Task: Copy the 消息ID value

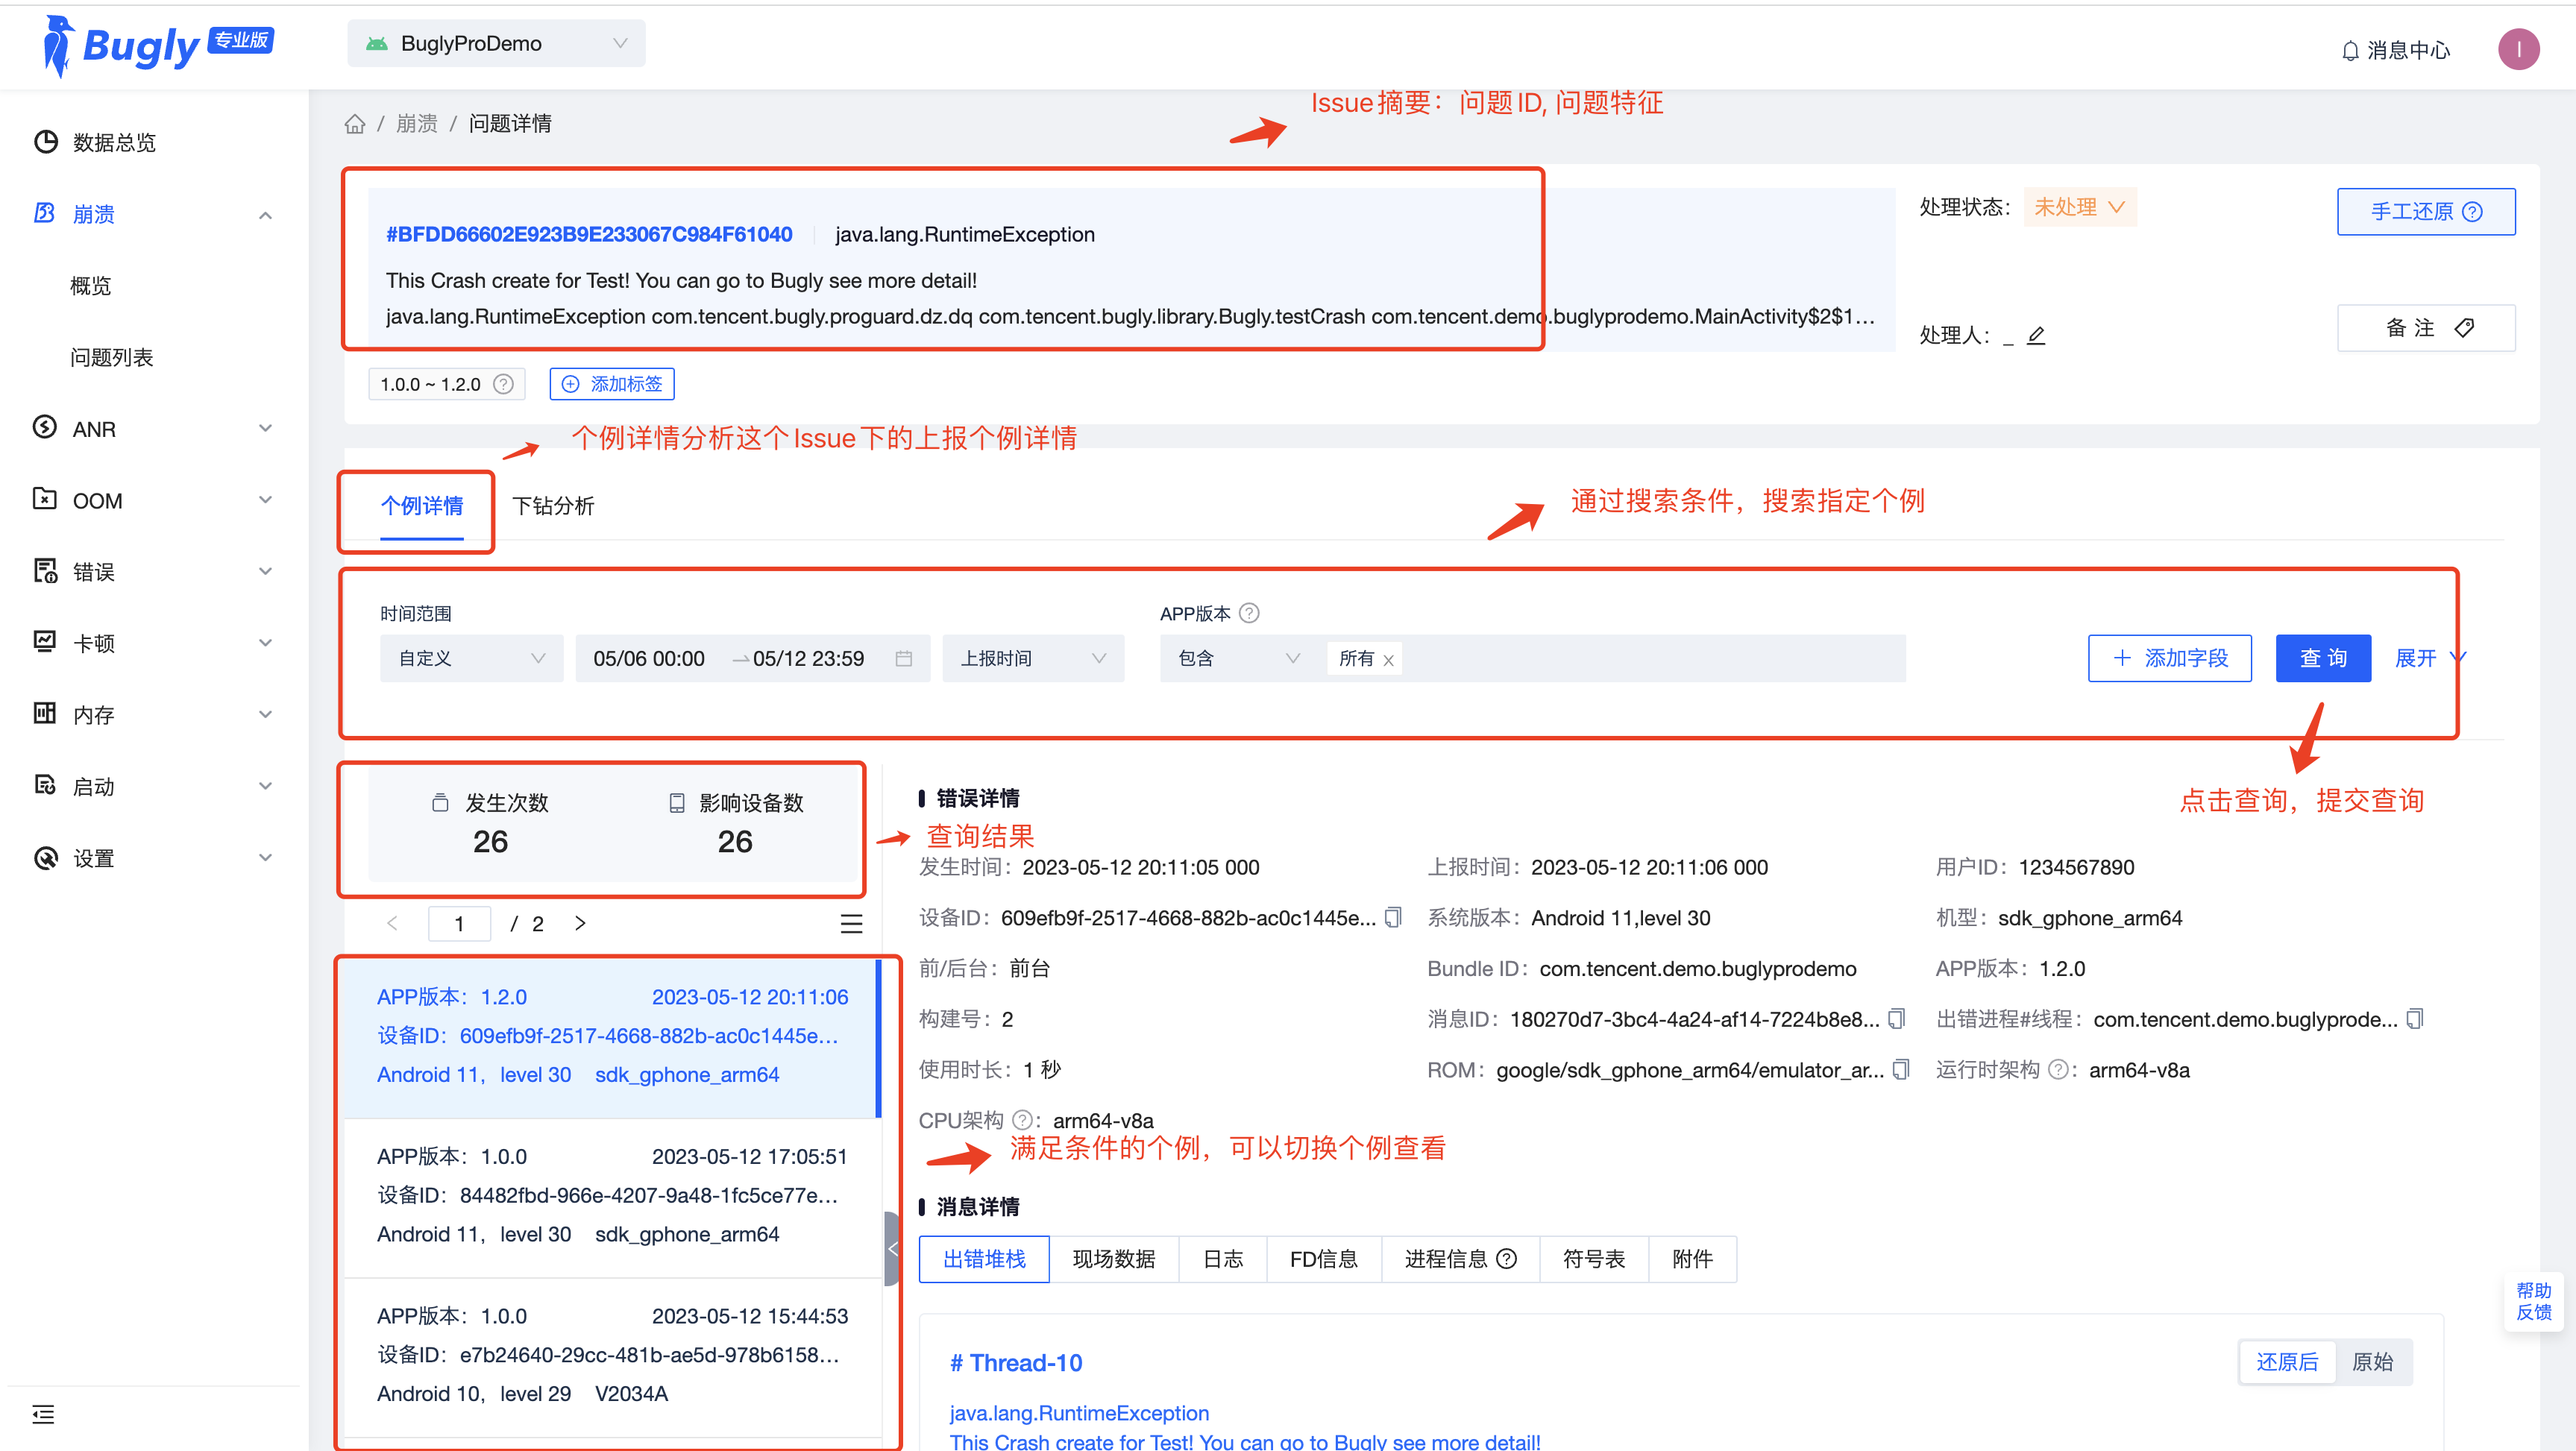Action: click(1896, 1018)
